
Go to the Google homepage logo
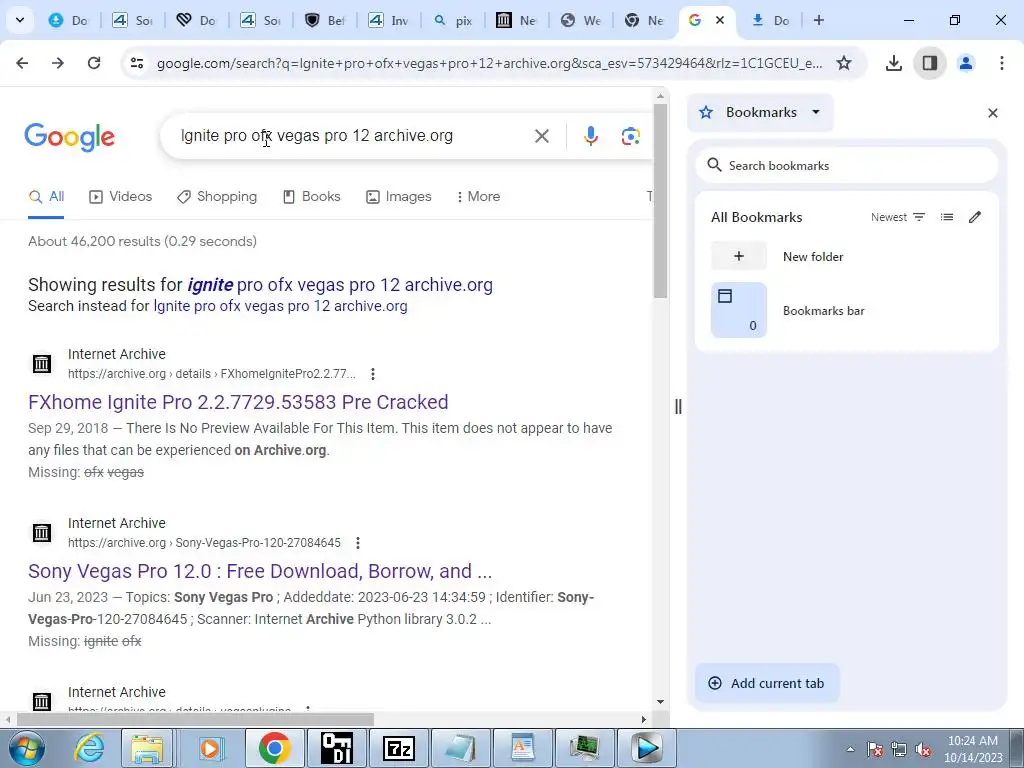pyautogui.click(x=69, y=136)
